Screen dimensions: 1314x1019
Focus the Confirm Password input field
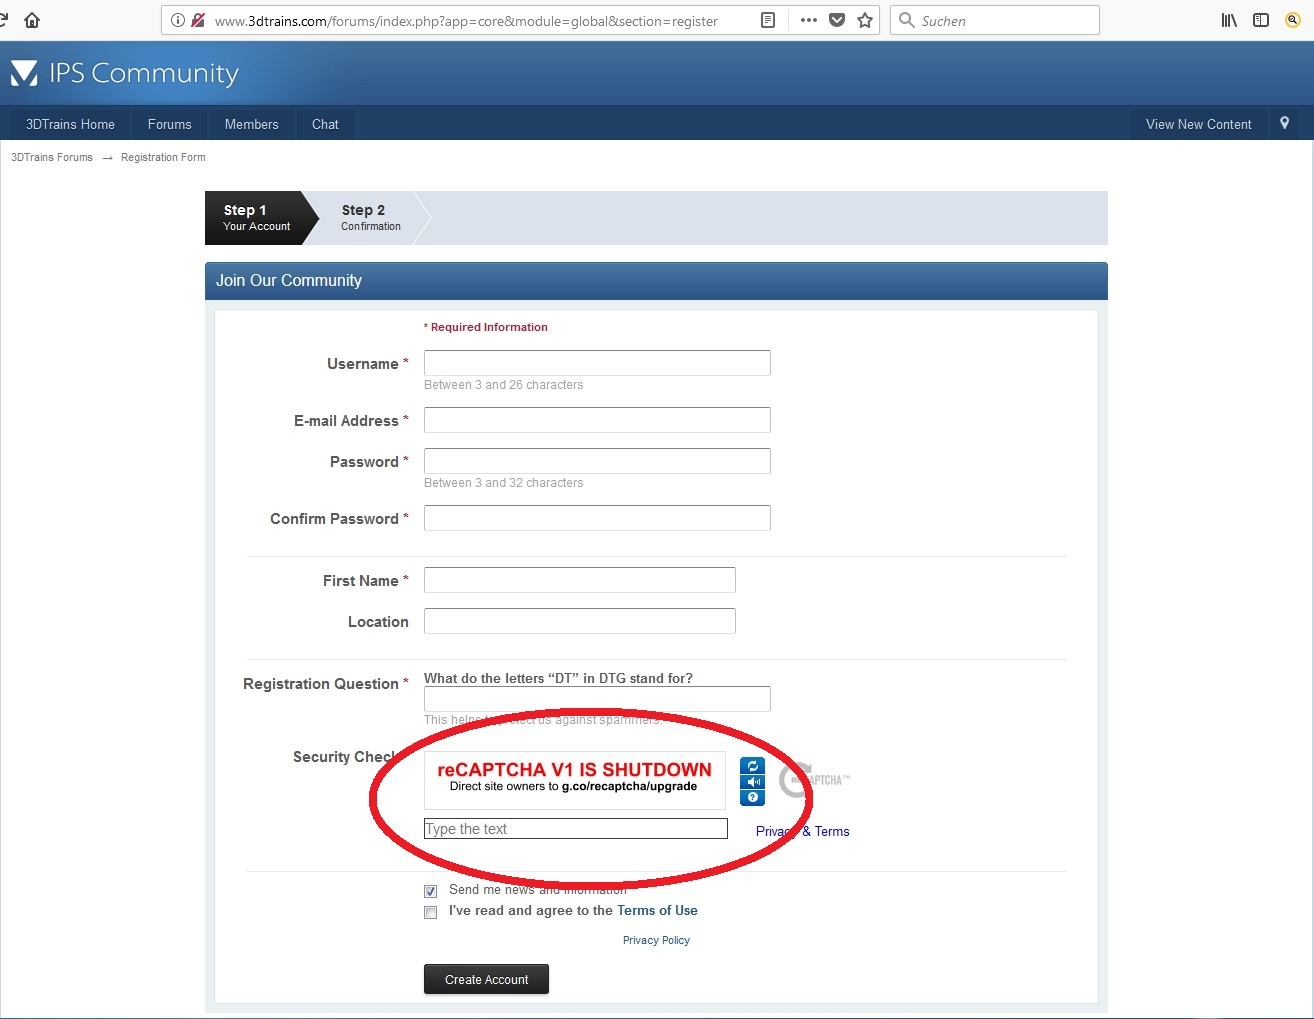pos(597,518)
